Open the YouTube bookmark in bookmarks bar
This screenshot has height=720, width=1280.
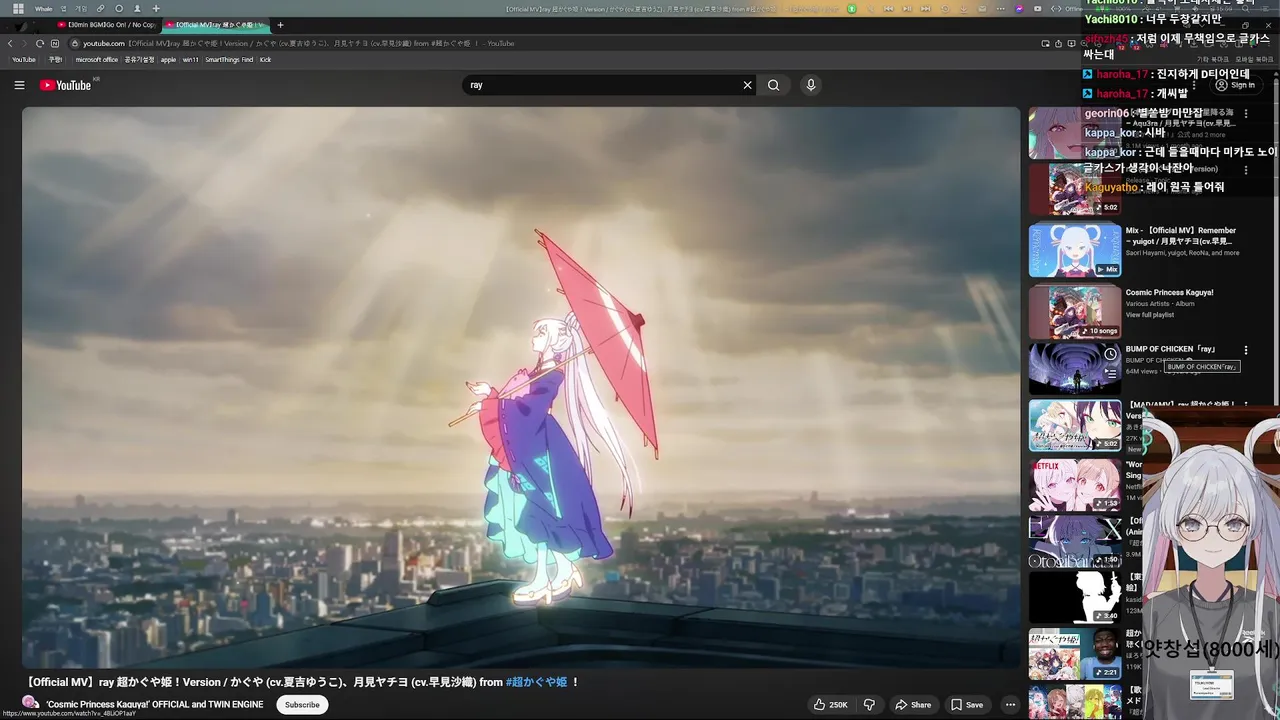[24, 59]
